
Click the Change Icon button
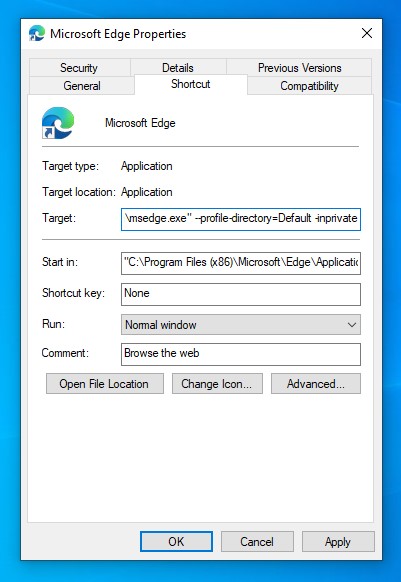[x=217, y=383]
